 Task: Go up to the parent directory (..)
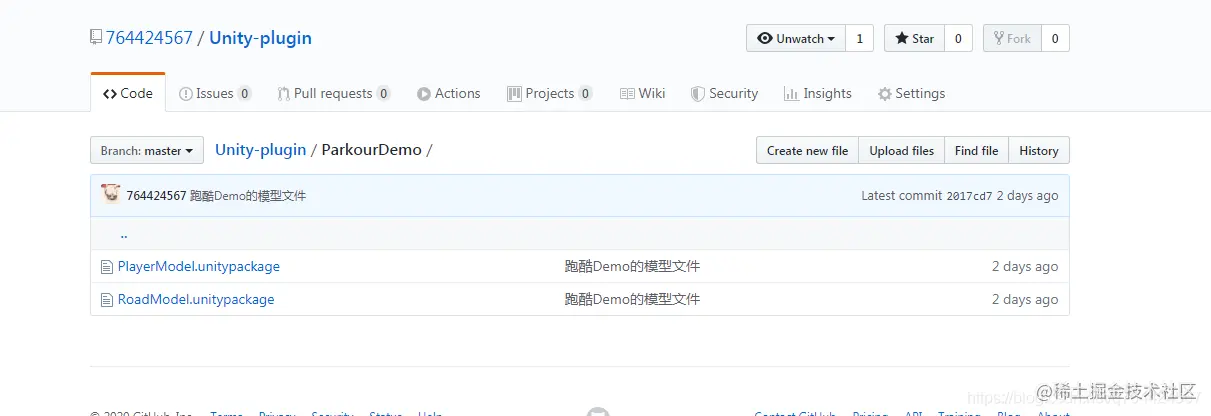click(124, 234)
